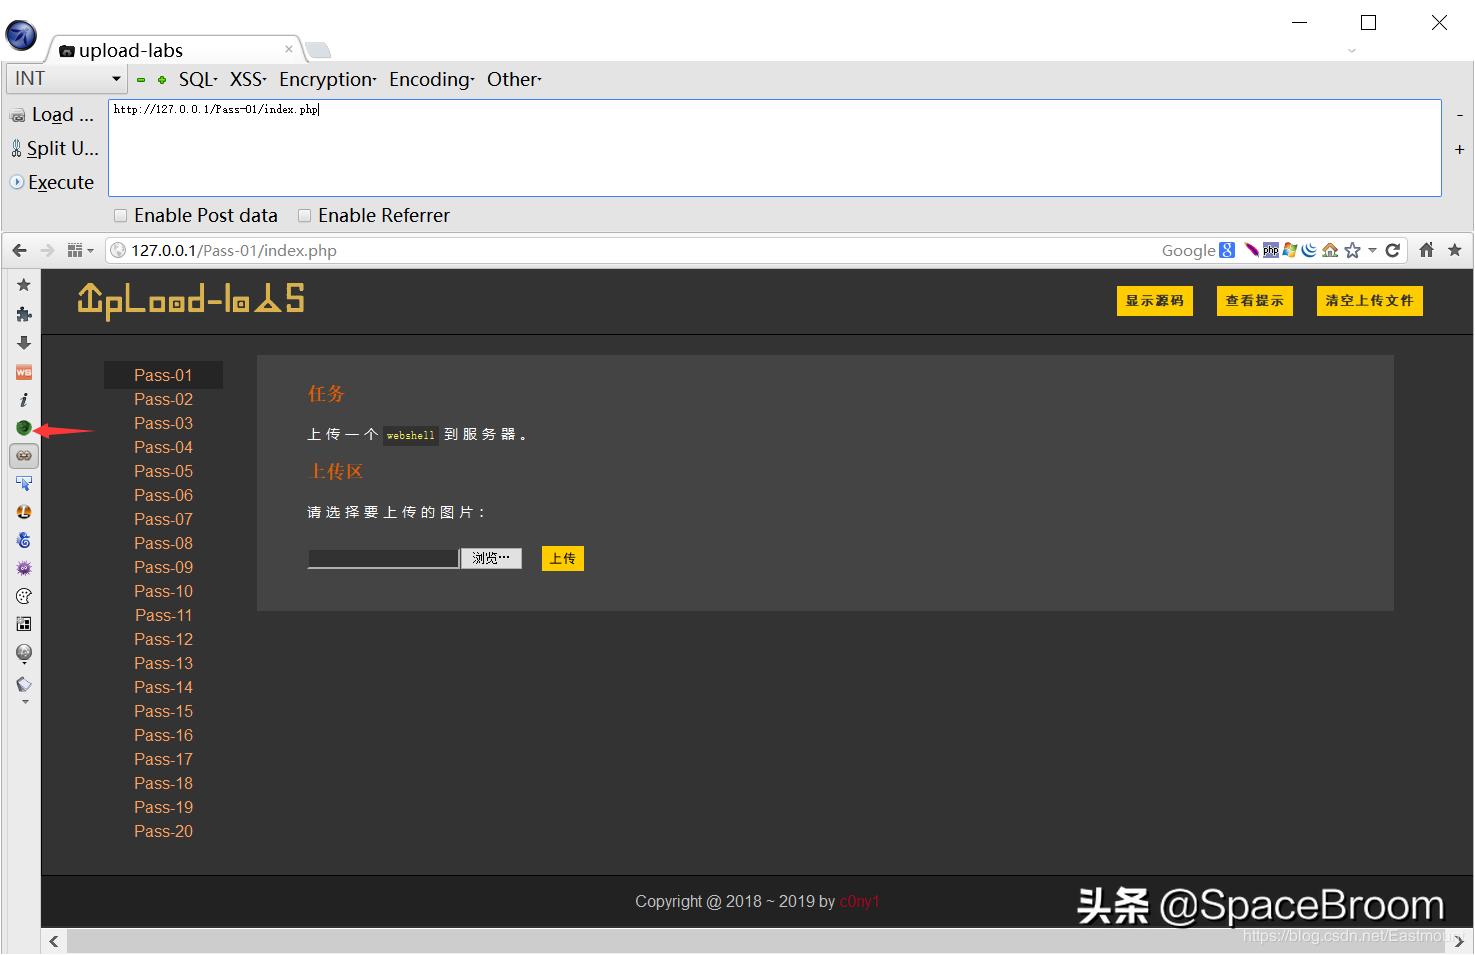Click the Apache feather address bar icon
This screenshot has height=955, width=1475.
1252,250
